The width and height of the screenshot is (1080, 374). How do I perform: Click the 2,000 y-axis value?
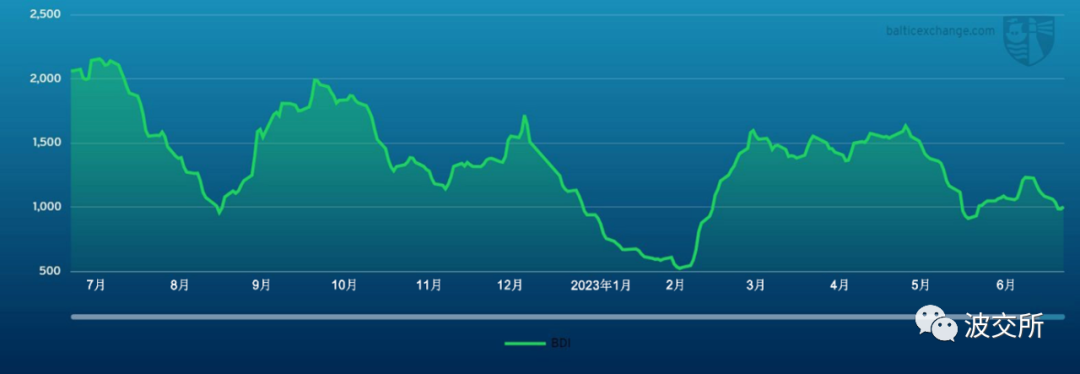45,79
